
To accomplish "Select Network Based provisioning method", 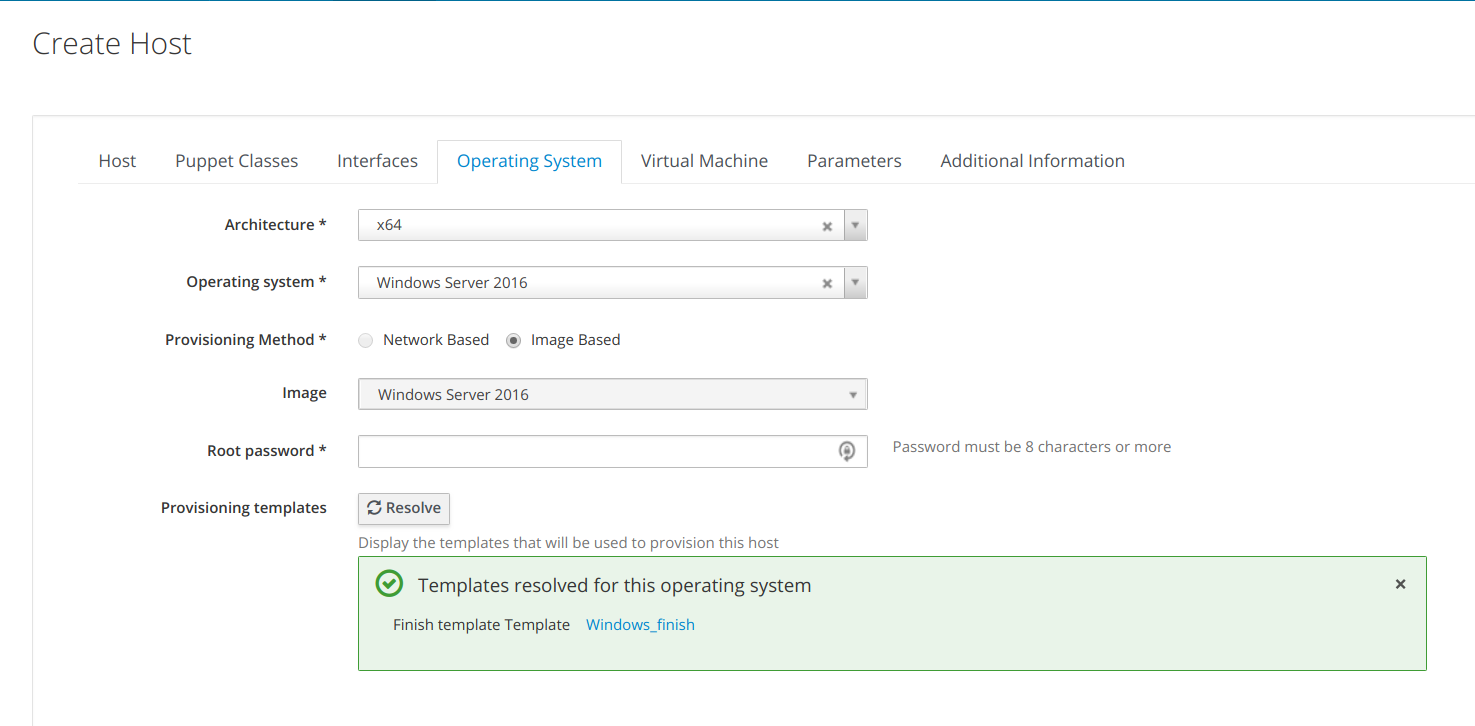I will pyautogui.click(x=365, y=340).
